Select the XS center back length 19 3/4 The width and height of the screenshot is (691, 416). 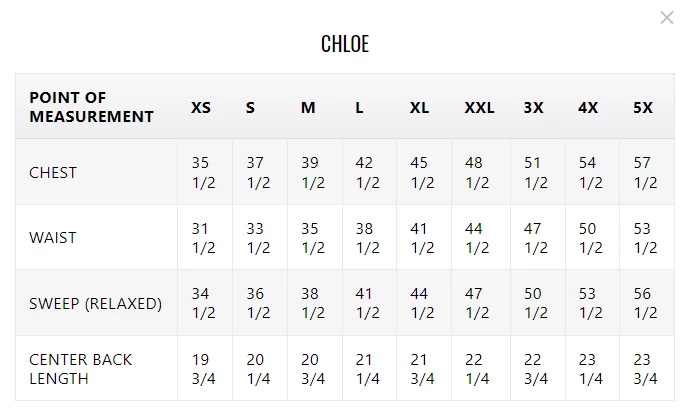coord(203,369)
